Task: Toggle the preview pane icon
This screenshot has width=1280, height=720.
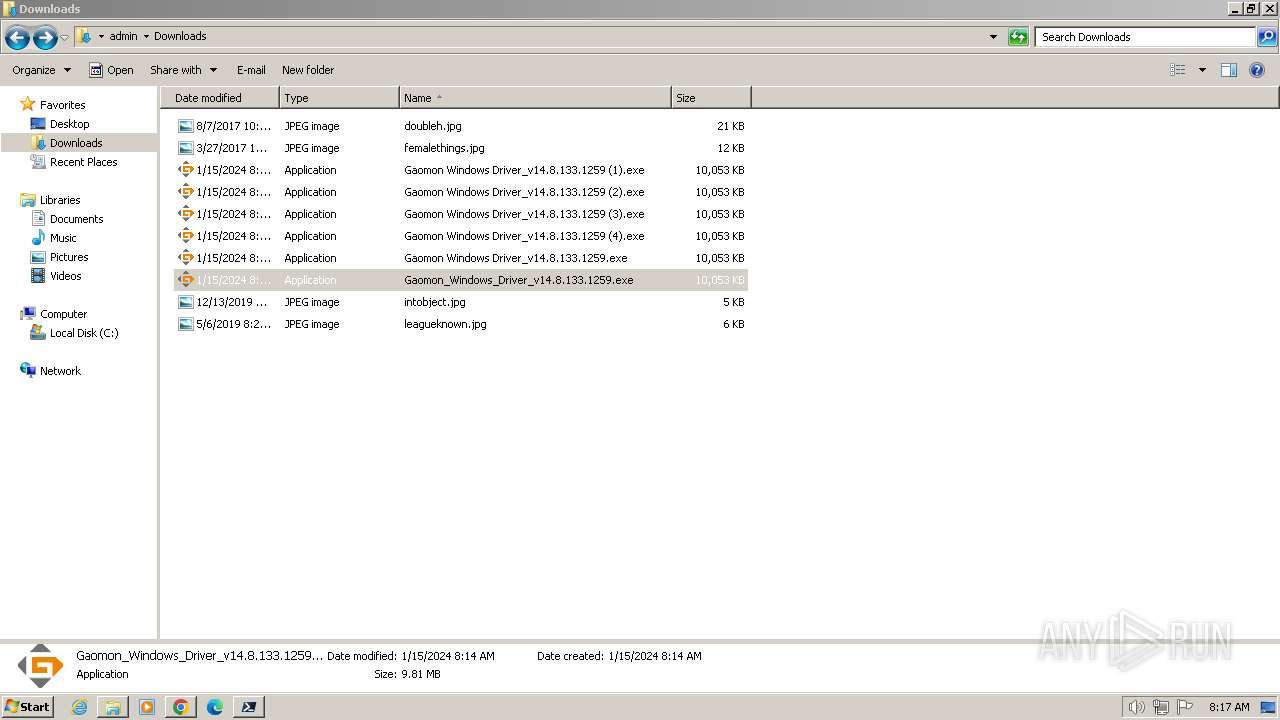Action: [x=1229, y=70]
